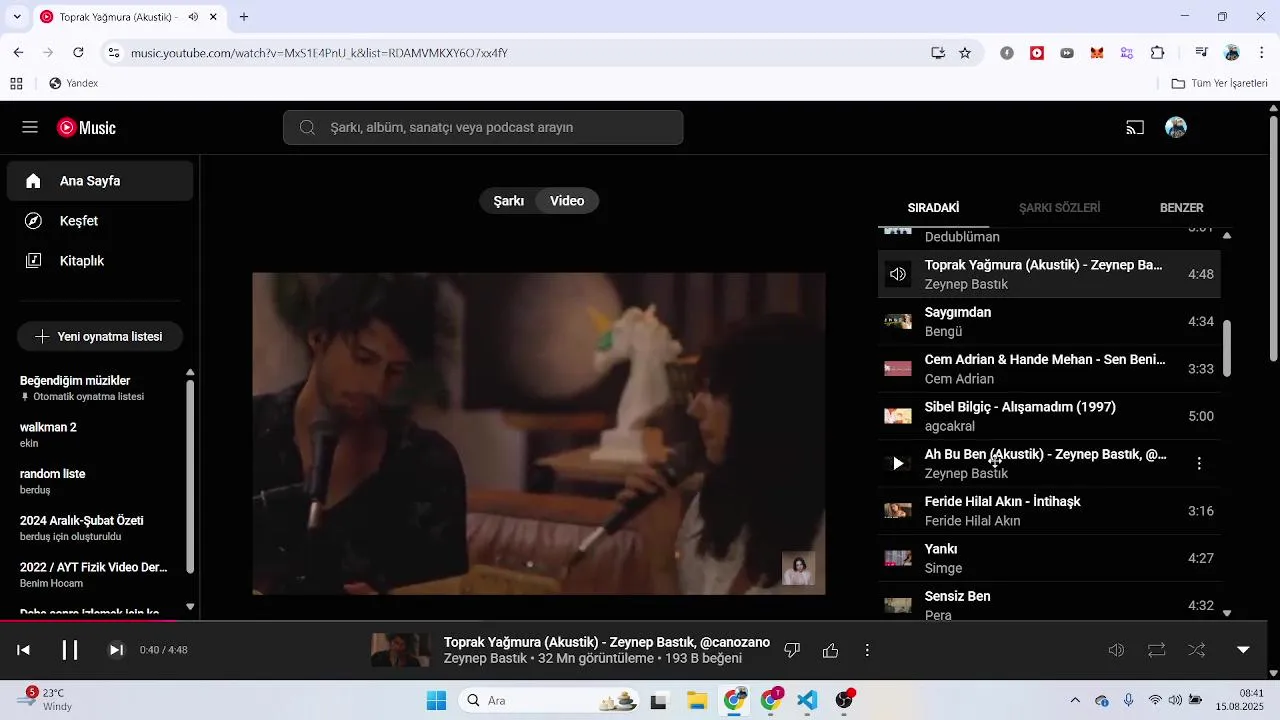Image resolution: width=1280 pixels, height=720 pixels.
Task: Toggle repeat mode
Action: [1157, 650]
